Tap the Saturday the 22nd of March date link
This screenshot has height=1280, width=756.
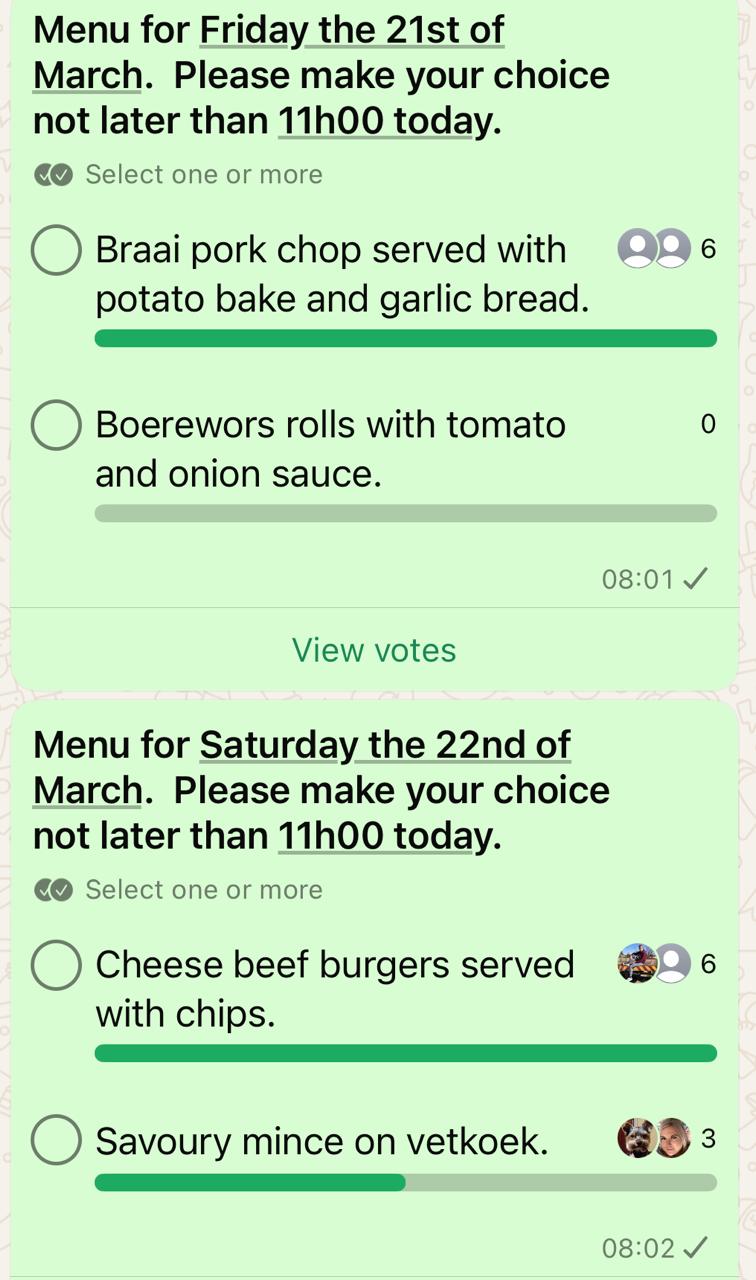(384, 745)
